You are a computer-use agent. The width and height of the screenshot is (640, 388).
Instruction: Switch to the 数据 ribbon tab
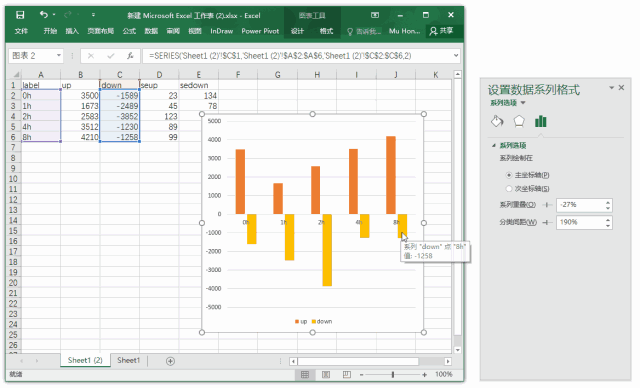click(x=151, y=31)
